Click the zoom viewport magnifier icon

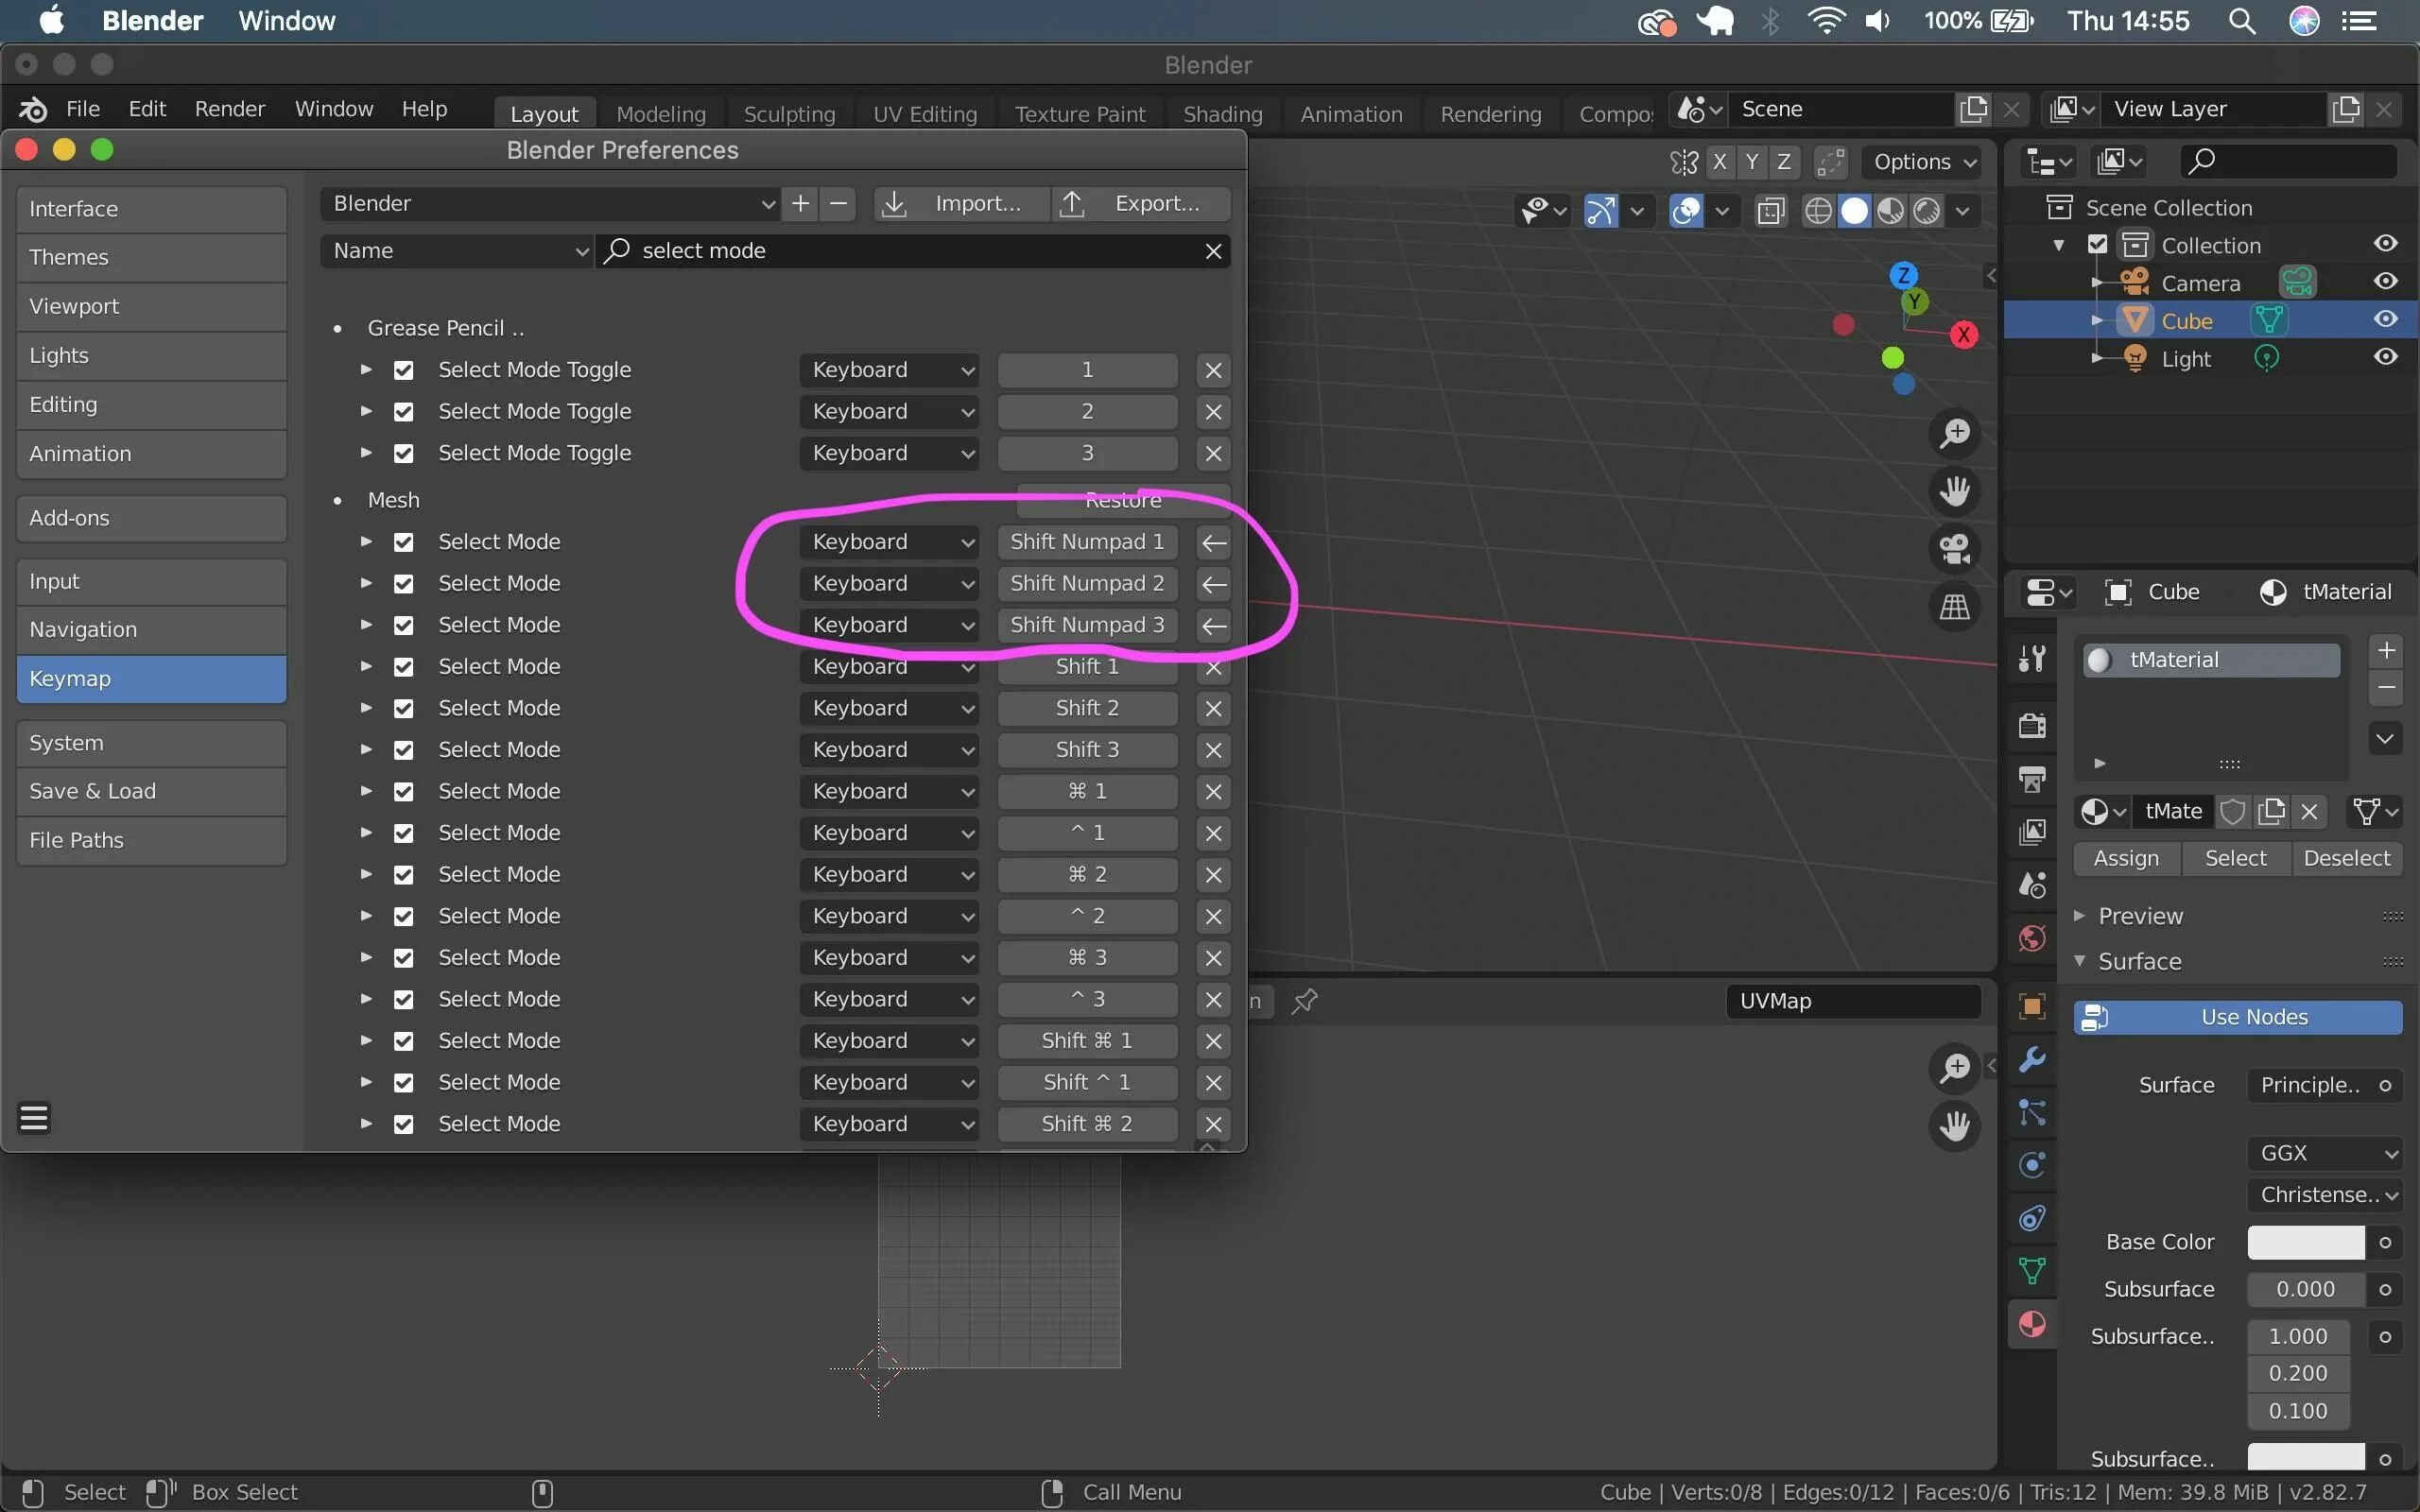point(1954,433)
